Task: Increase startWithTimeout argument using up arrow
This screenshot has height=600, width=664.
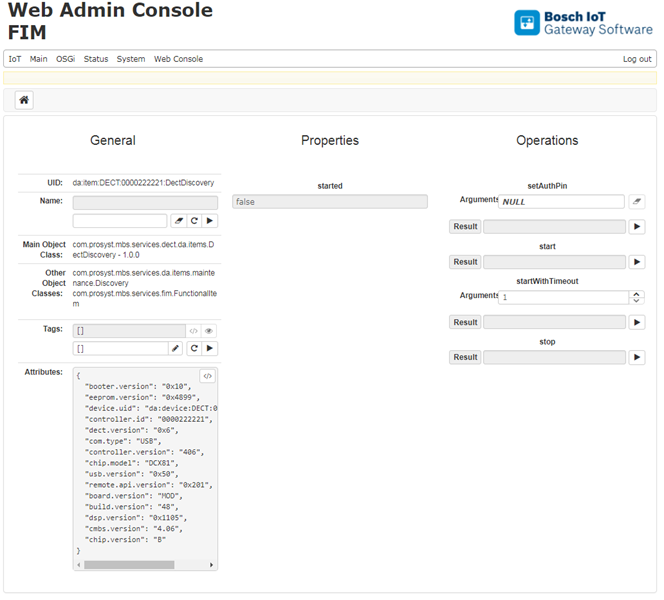Action: (x=637, y=293)
